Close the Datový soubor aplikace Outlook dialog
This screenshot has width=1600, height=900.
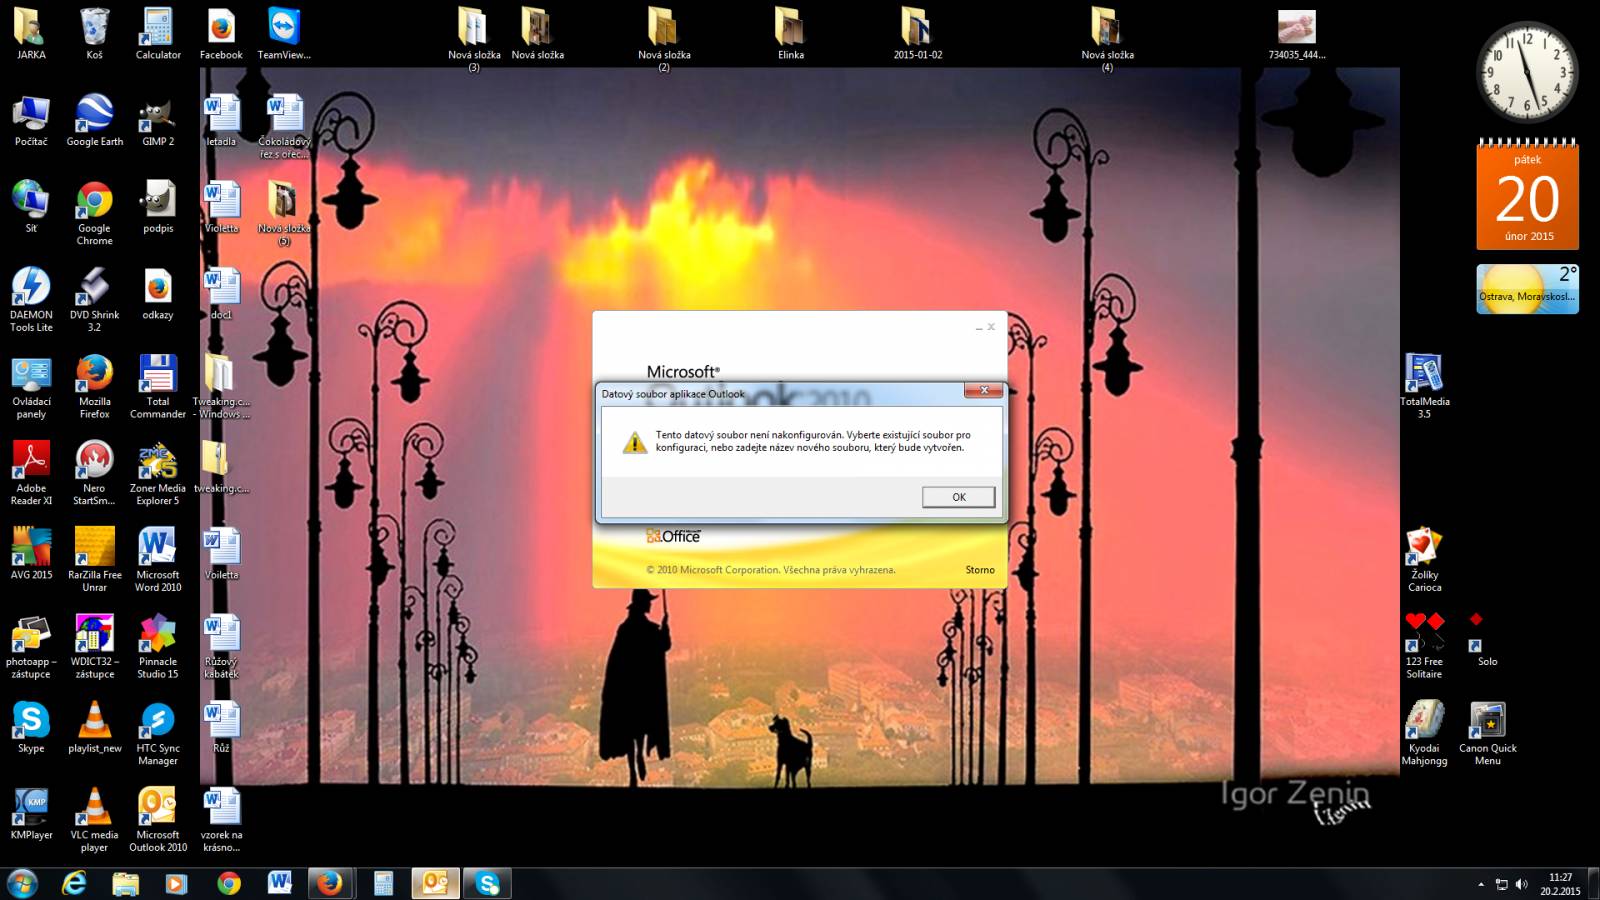[x=984, y=390]
